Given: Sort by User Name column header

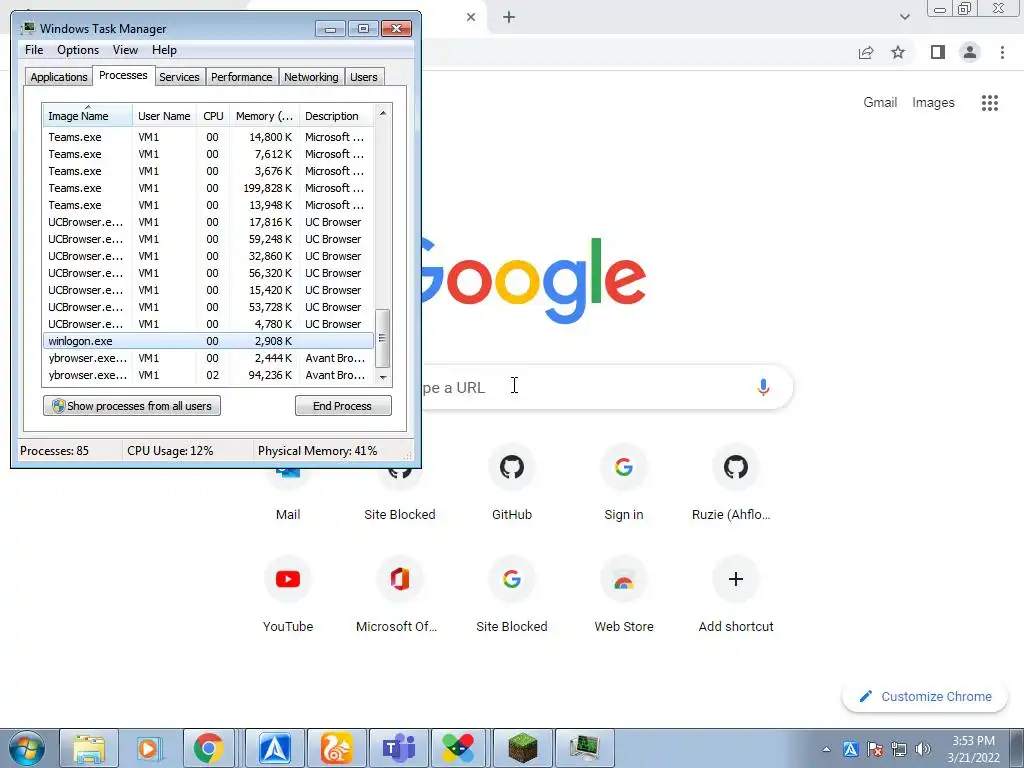Looking at the screenshot, I should pos(165,116).
